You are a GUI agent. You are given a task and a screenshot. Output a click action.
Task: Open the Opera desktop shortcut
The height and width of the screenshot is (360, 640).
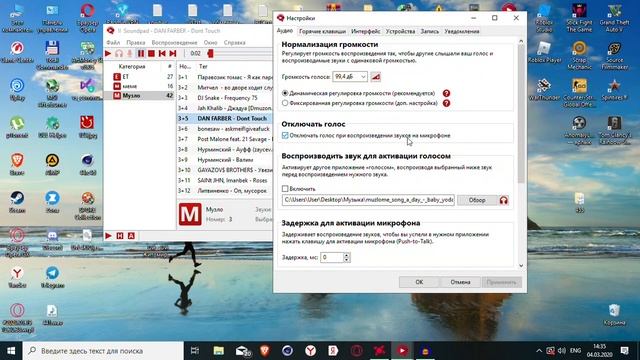click(x=87, y=18)
